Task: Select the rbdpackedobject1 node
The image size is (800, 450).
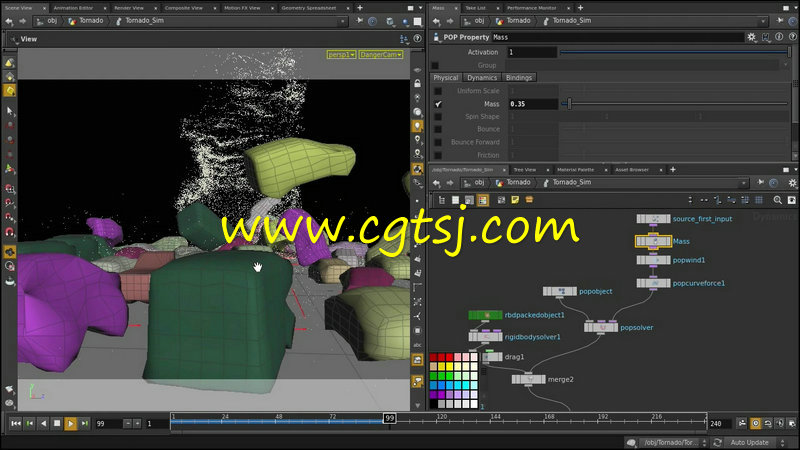Action: [485, 315]
